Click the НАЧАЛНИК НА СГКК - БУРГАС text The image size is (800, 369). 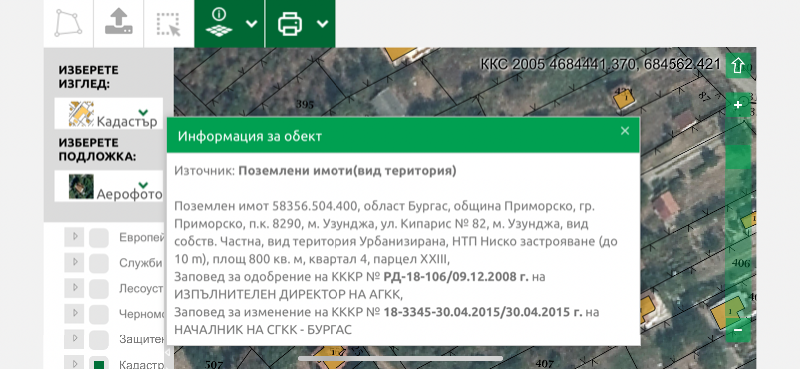click(x=263, y=329)
